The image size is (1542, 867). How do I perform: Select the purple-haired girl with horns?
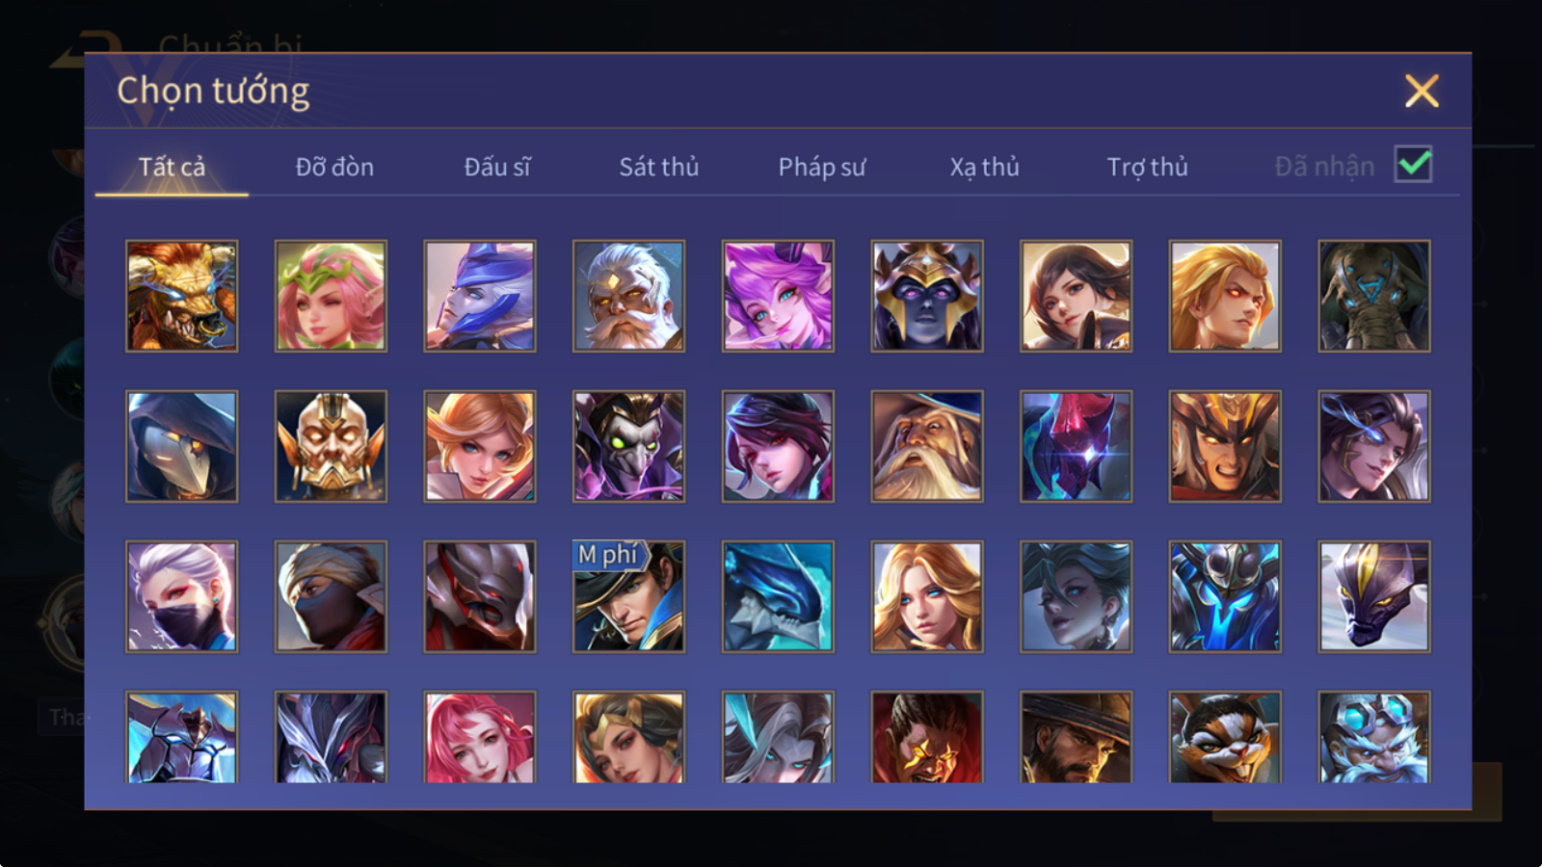click(778, 296)
